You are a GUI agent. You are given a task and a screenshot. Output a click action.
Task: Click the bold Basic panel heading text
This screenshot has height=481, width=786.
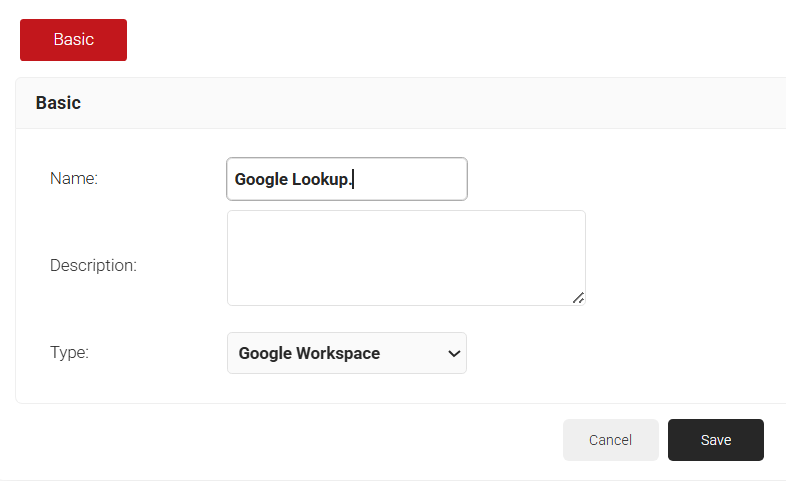pyautogui.click(x=58, y=103)
